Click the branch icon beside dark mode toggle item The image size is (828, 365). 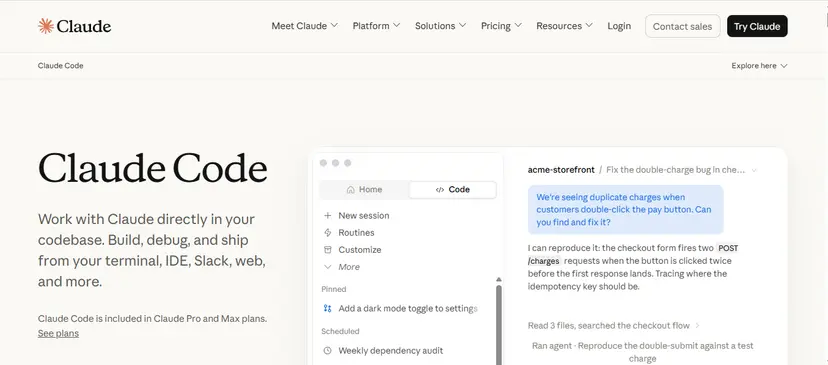[x=327, y=308]
